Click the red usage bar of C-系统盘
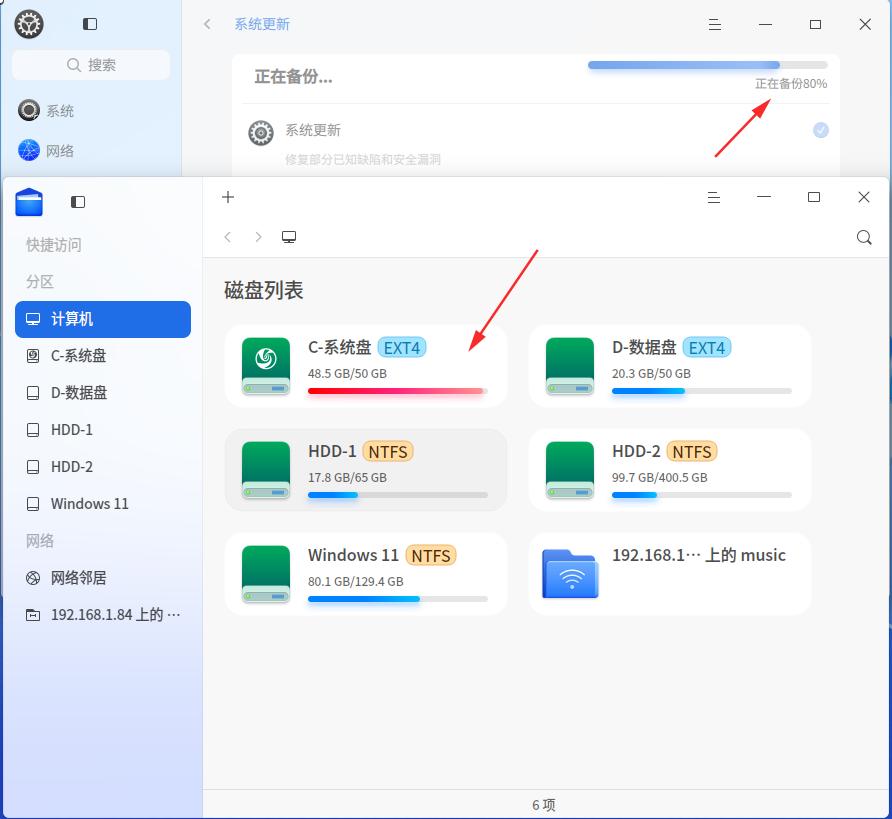This screenshot has width=892, height=819. 398,391
